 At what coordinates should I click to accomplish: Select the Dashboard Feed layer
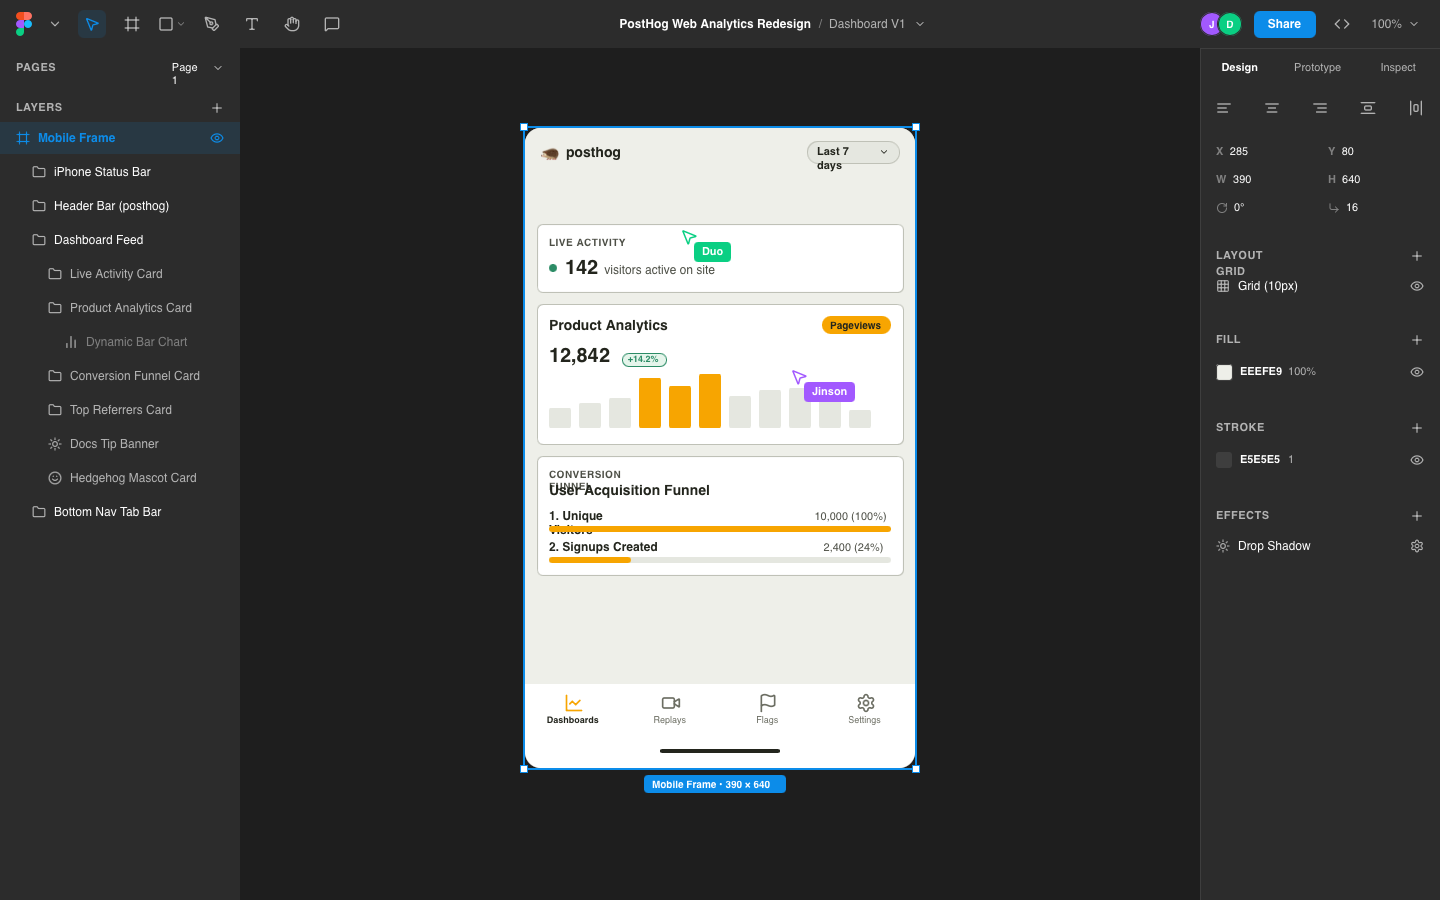tap(120, 240)
